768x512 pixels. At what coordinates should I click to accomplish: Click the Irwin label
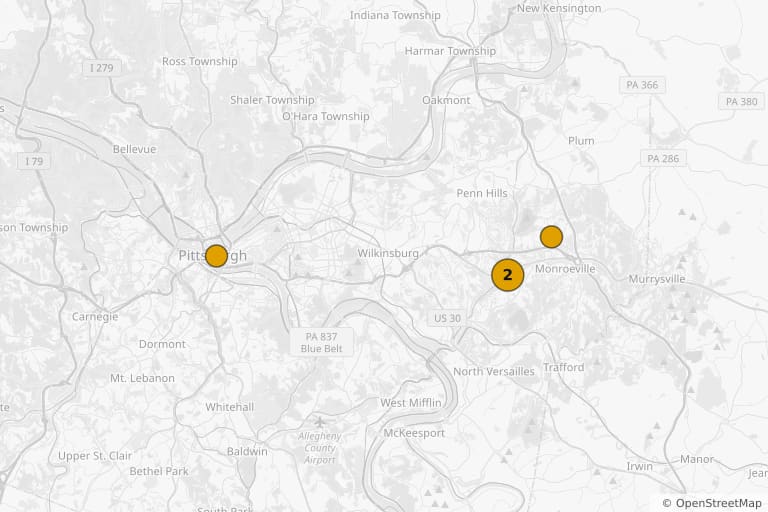click(640, 466)
